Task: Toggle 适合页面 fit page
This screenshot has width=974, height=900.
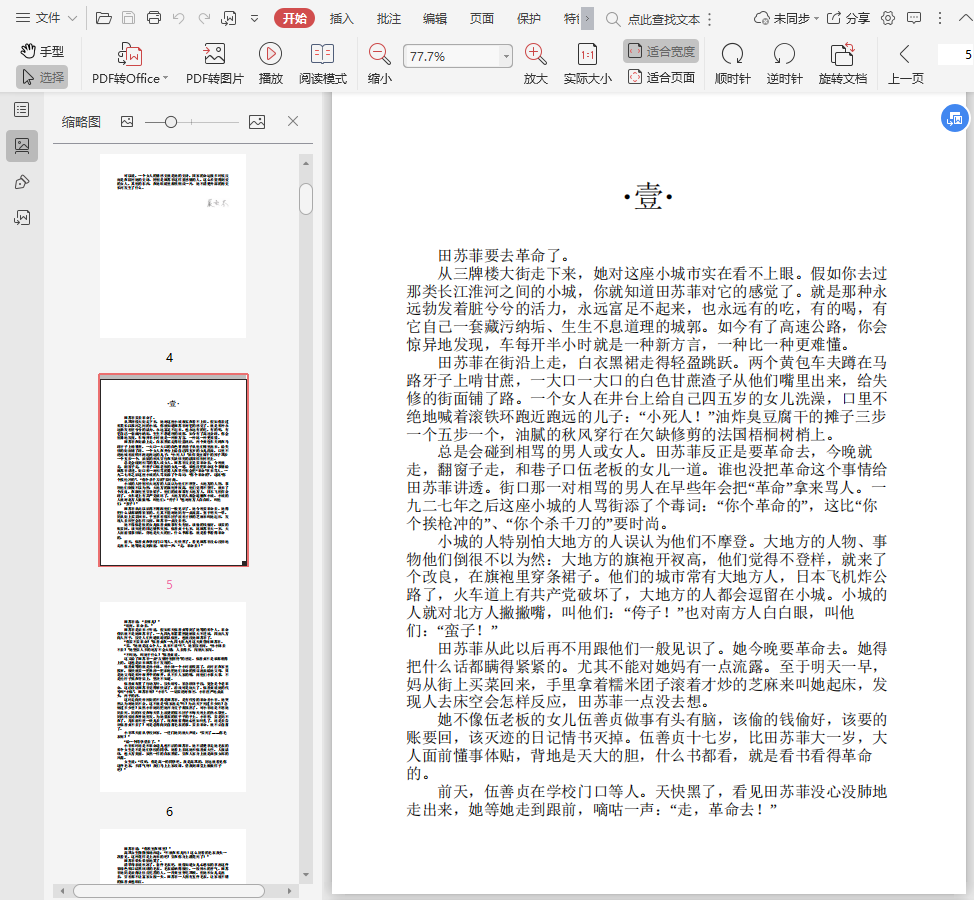Action: [x=661, y=78]
